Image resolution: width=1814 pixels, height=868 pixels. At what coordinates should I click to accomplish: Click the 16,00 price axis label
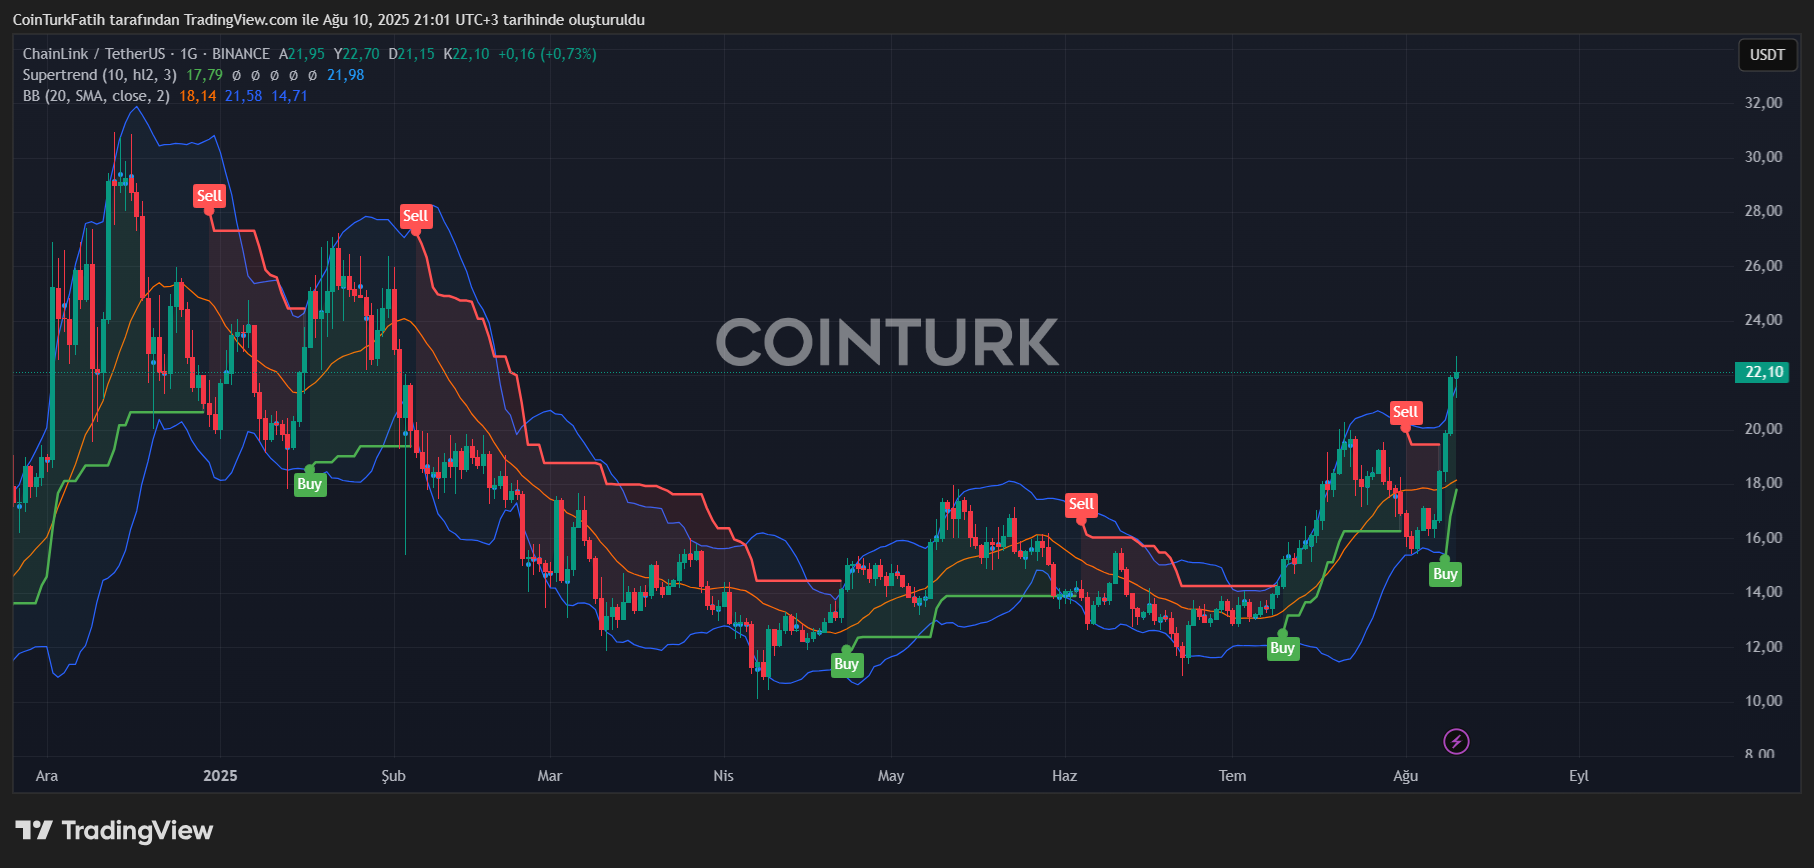click(1763, 537)
